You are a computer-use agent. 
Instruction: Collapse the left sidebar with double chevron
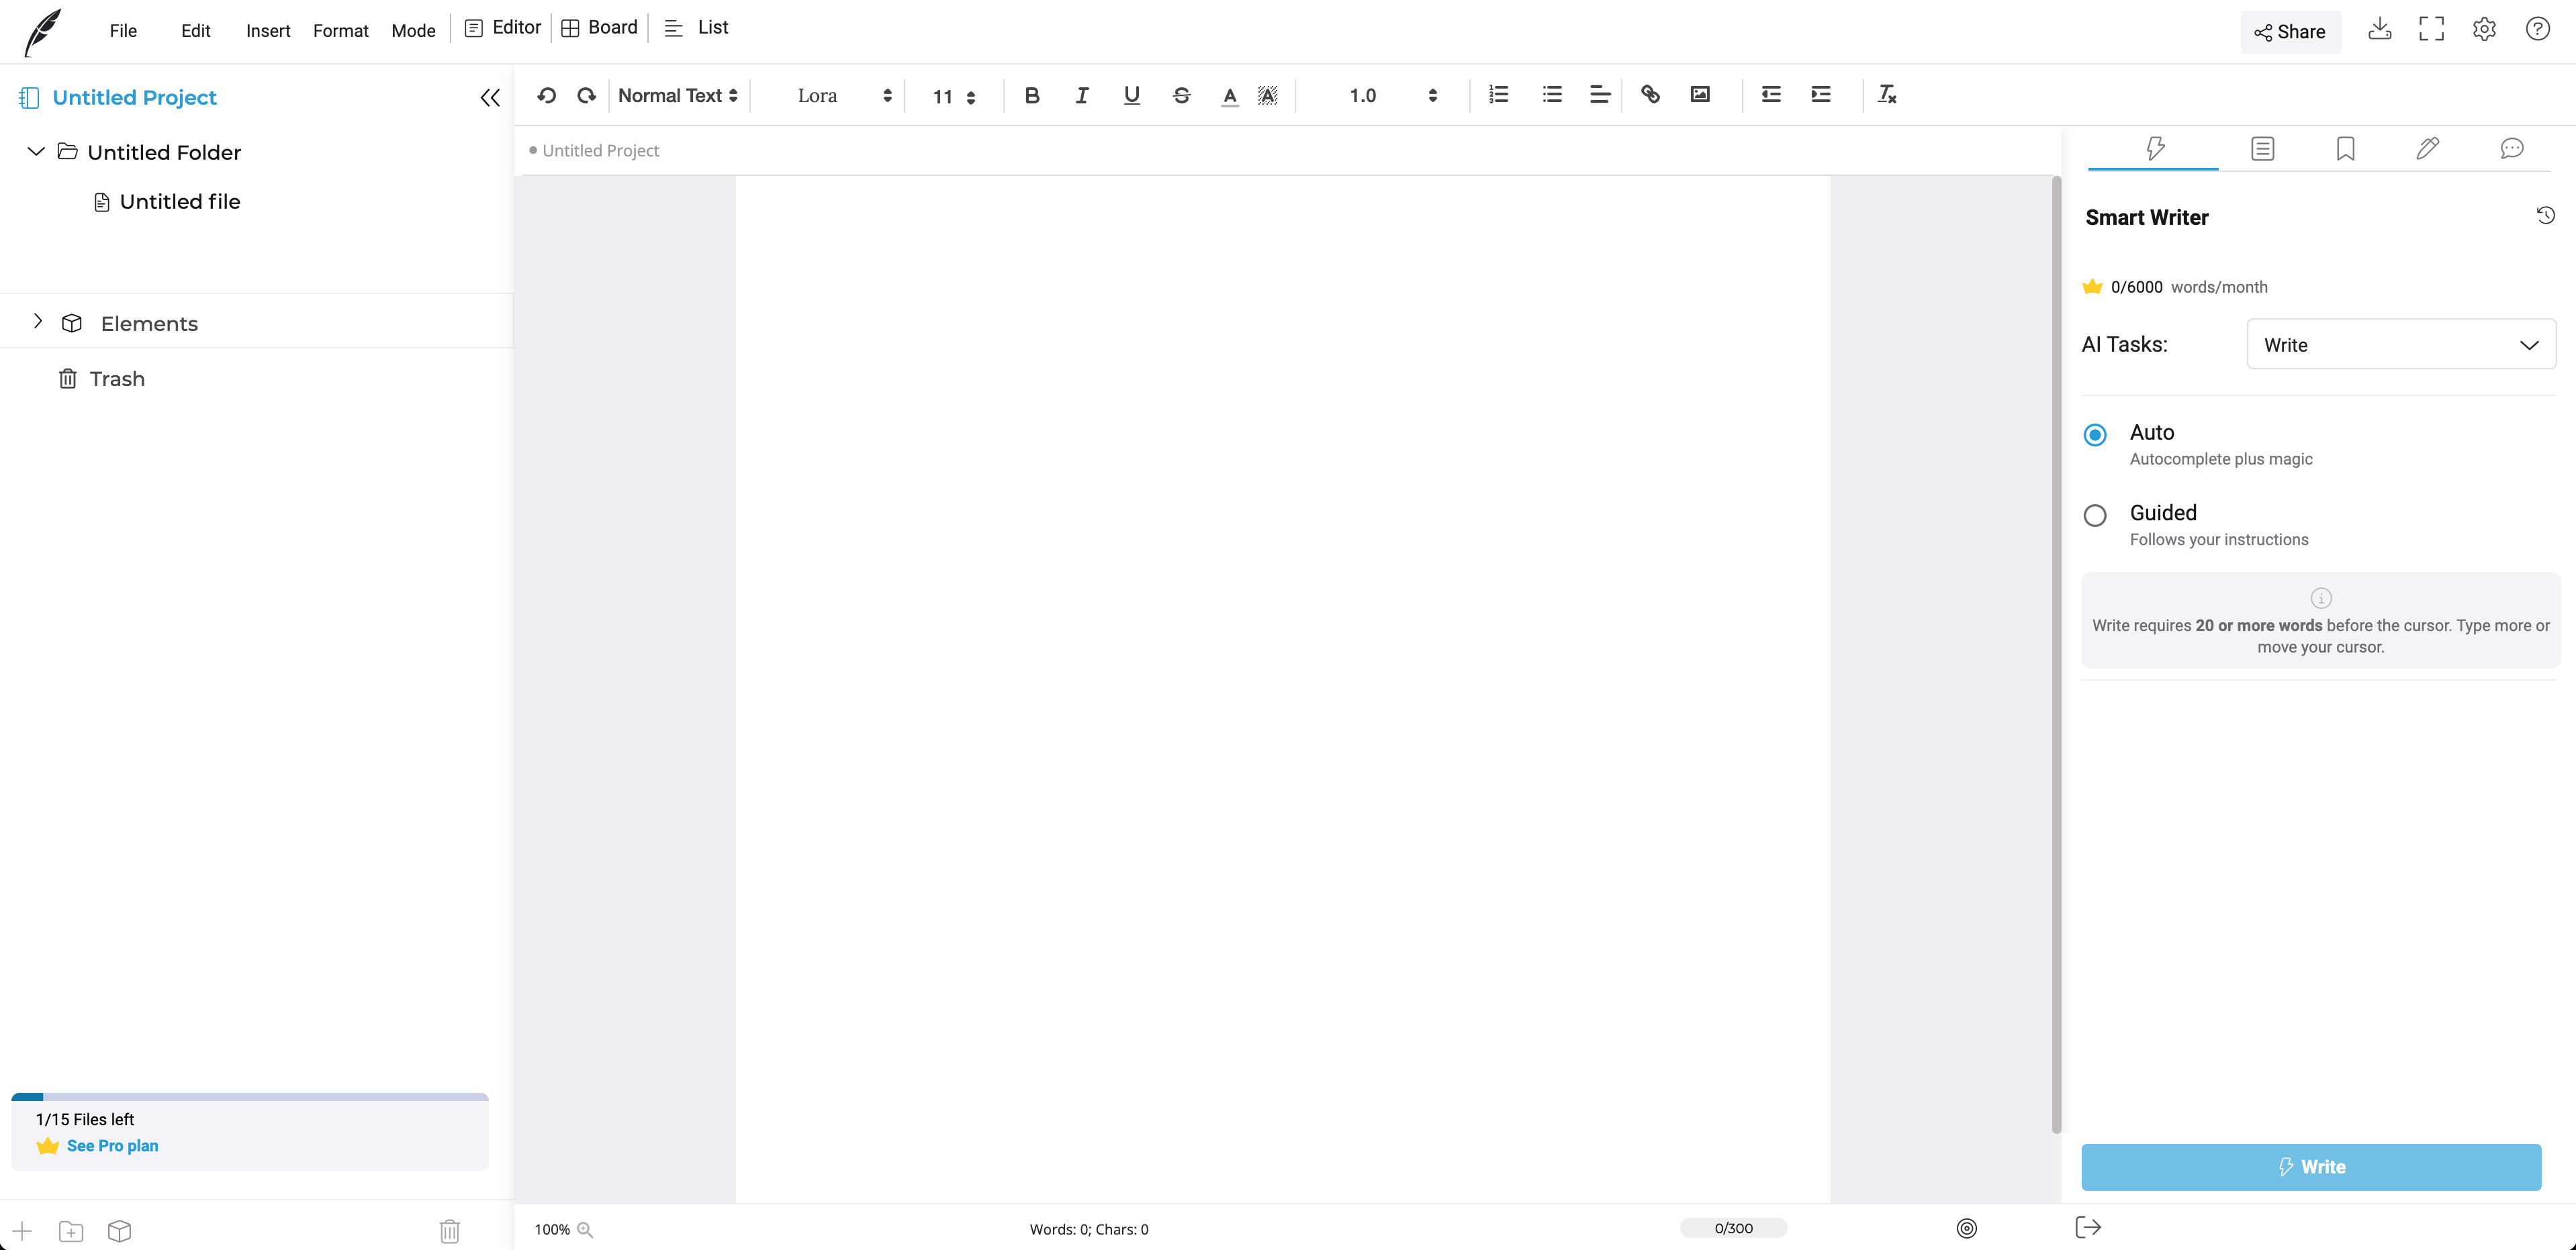pos(490,97)
